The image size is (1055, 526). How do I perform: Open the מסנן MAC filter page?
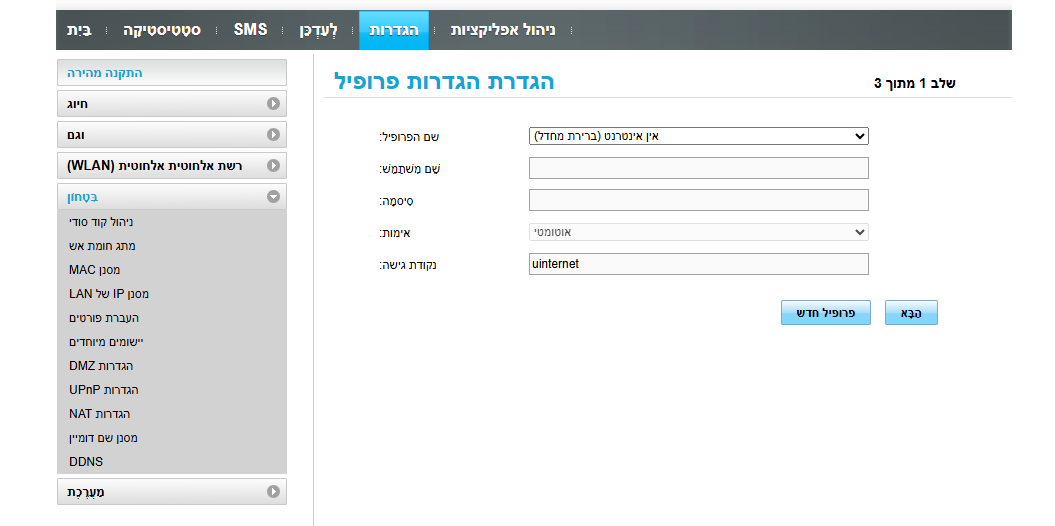coord(94,270)
